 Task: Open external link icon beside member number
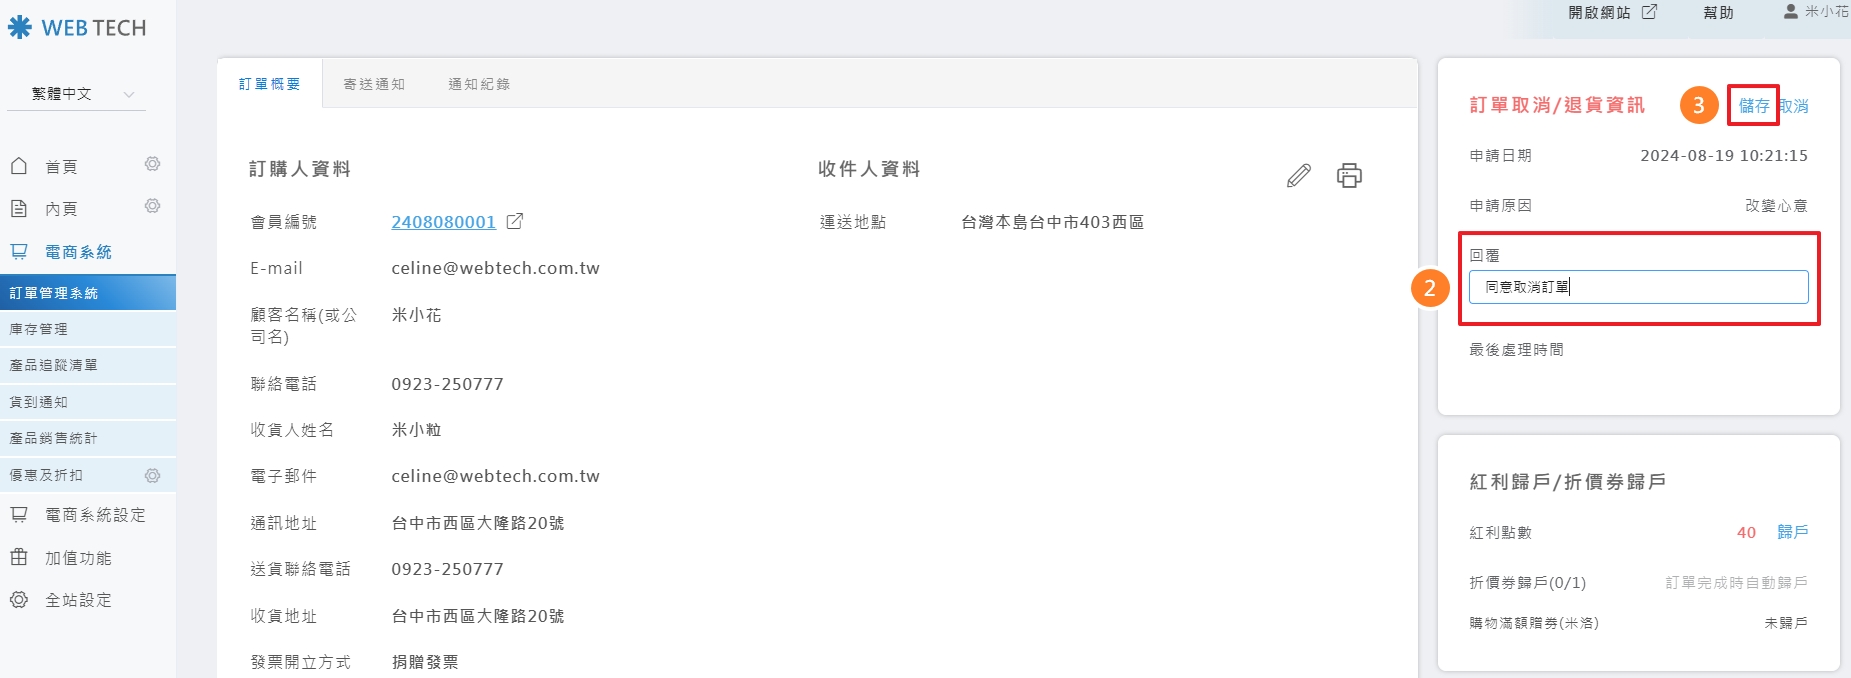[514, 222]
